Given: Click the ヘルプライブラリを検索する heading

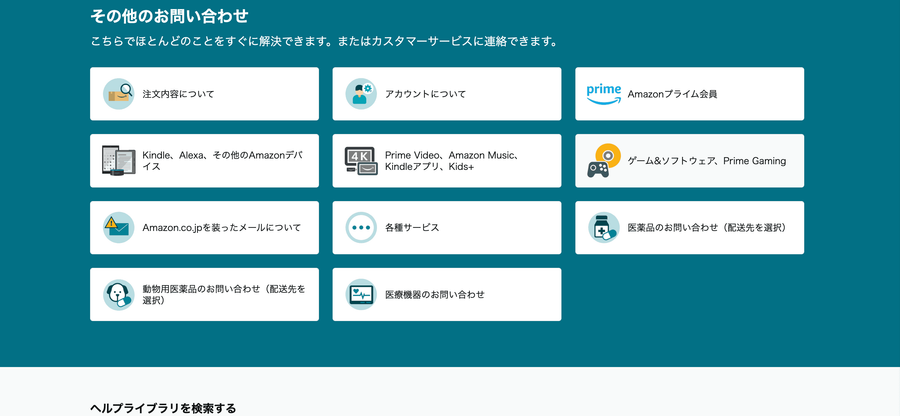Looking at the screenshot, I should coord(163,409).
